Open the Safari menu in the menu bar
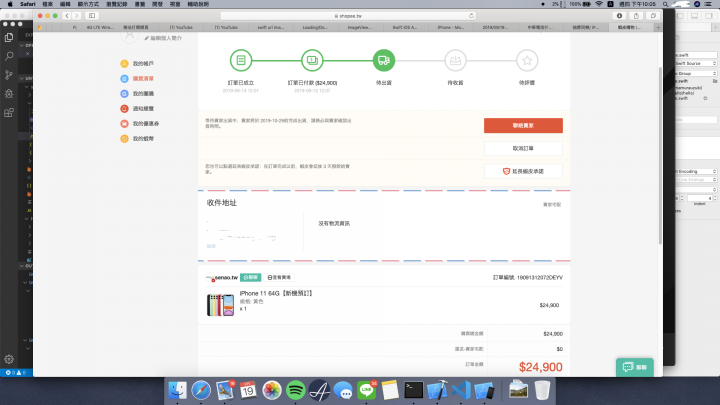Image resolution: width=720 pixels, height=405 pixels. click(x=28, y=4)
